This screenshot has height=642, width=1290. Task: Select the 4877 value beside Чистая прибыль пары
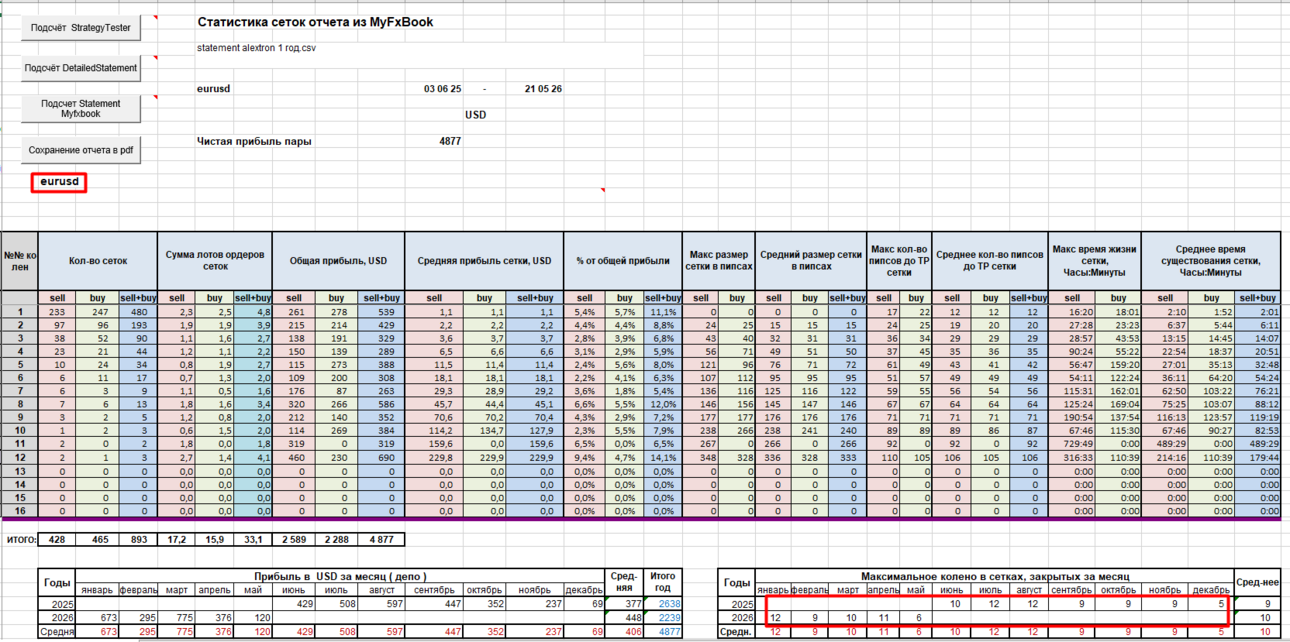coord(450,141)
